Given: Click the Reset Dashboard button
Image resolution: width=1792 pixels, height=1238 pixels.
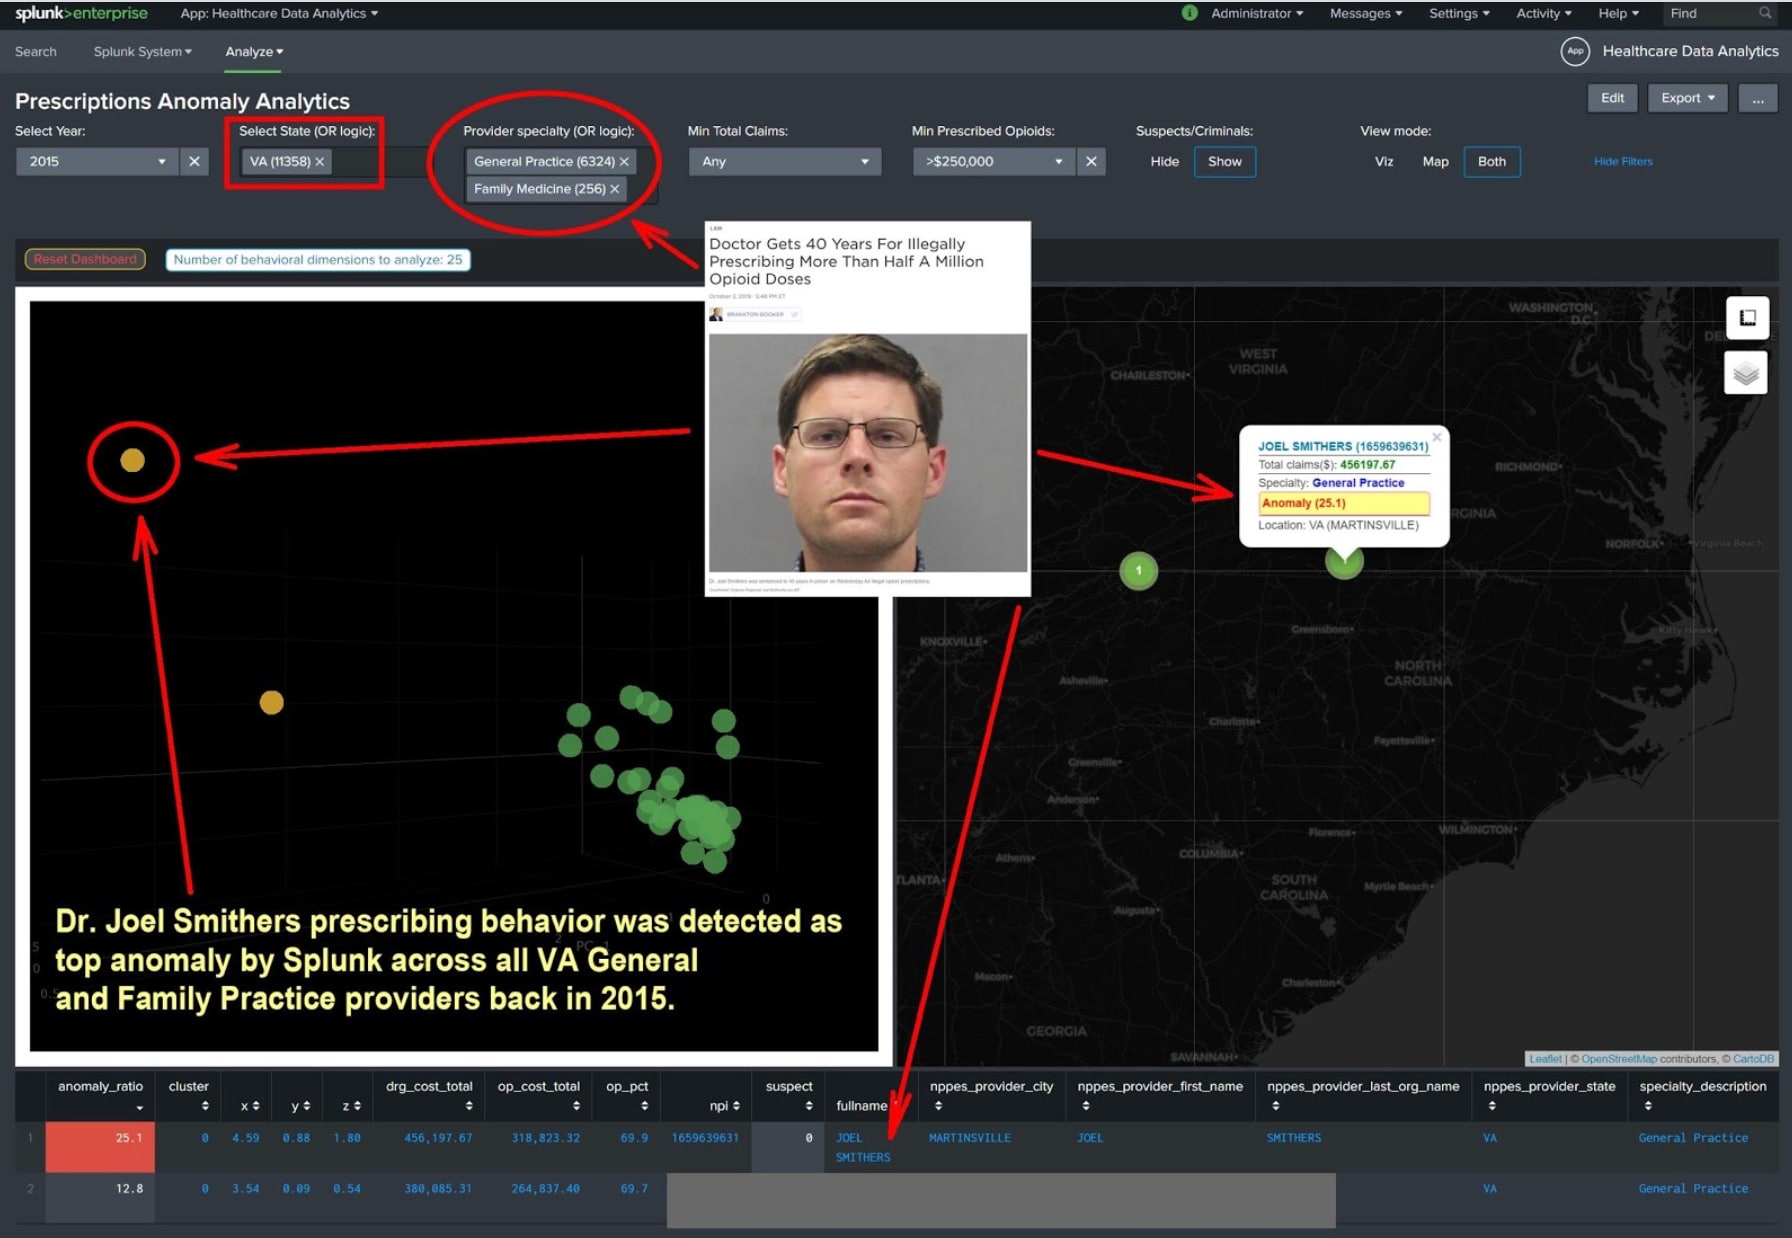Looking at the screenshot, I should pos(85,259).
